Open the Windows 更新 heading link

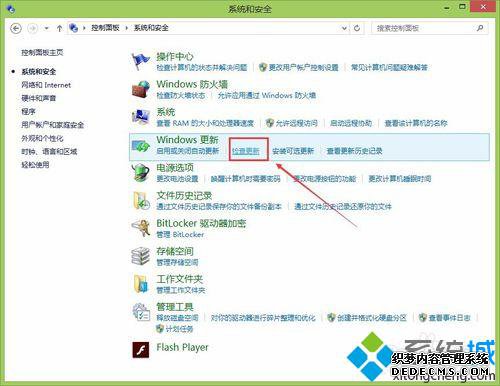point(188,140)
